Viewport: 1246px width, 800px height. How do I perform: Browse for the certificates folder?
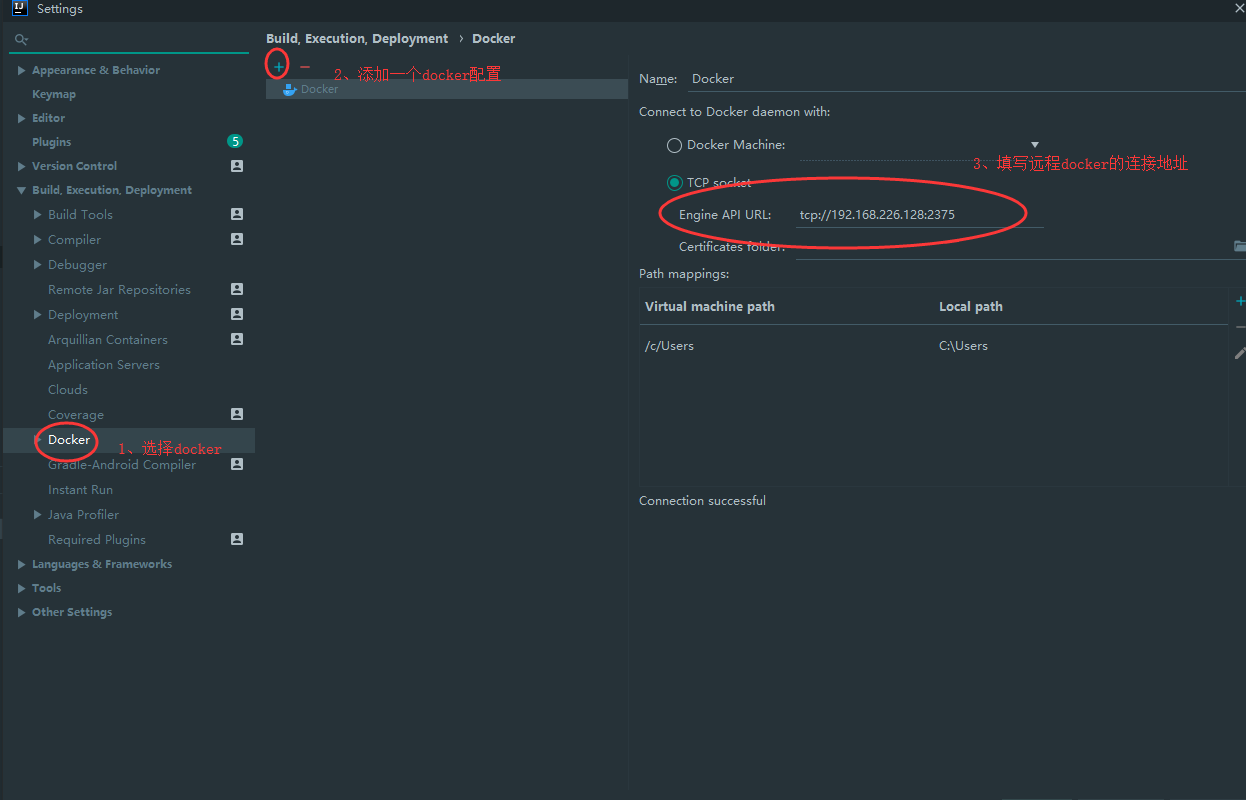click(1239, 246)
